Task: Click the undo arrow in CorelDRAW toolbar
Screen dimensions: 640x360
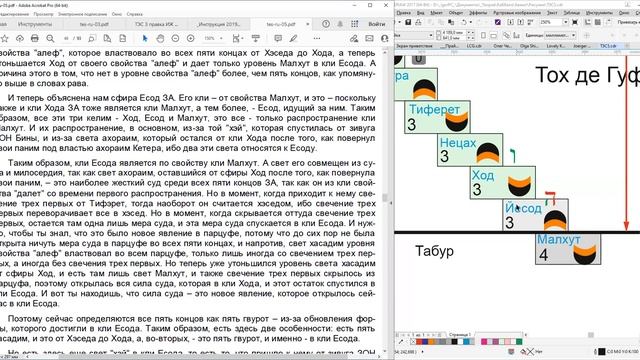Action: pyautogui.click(x=463, y=22)
